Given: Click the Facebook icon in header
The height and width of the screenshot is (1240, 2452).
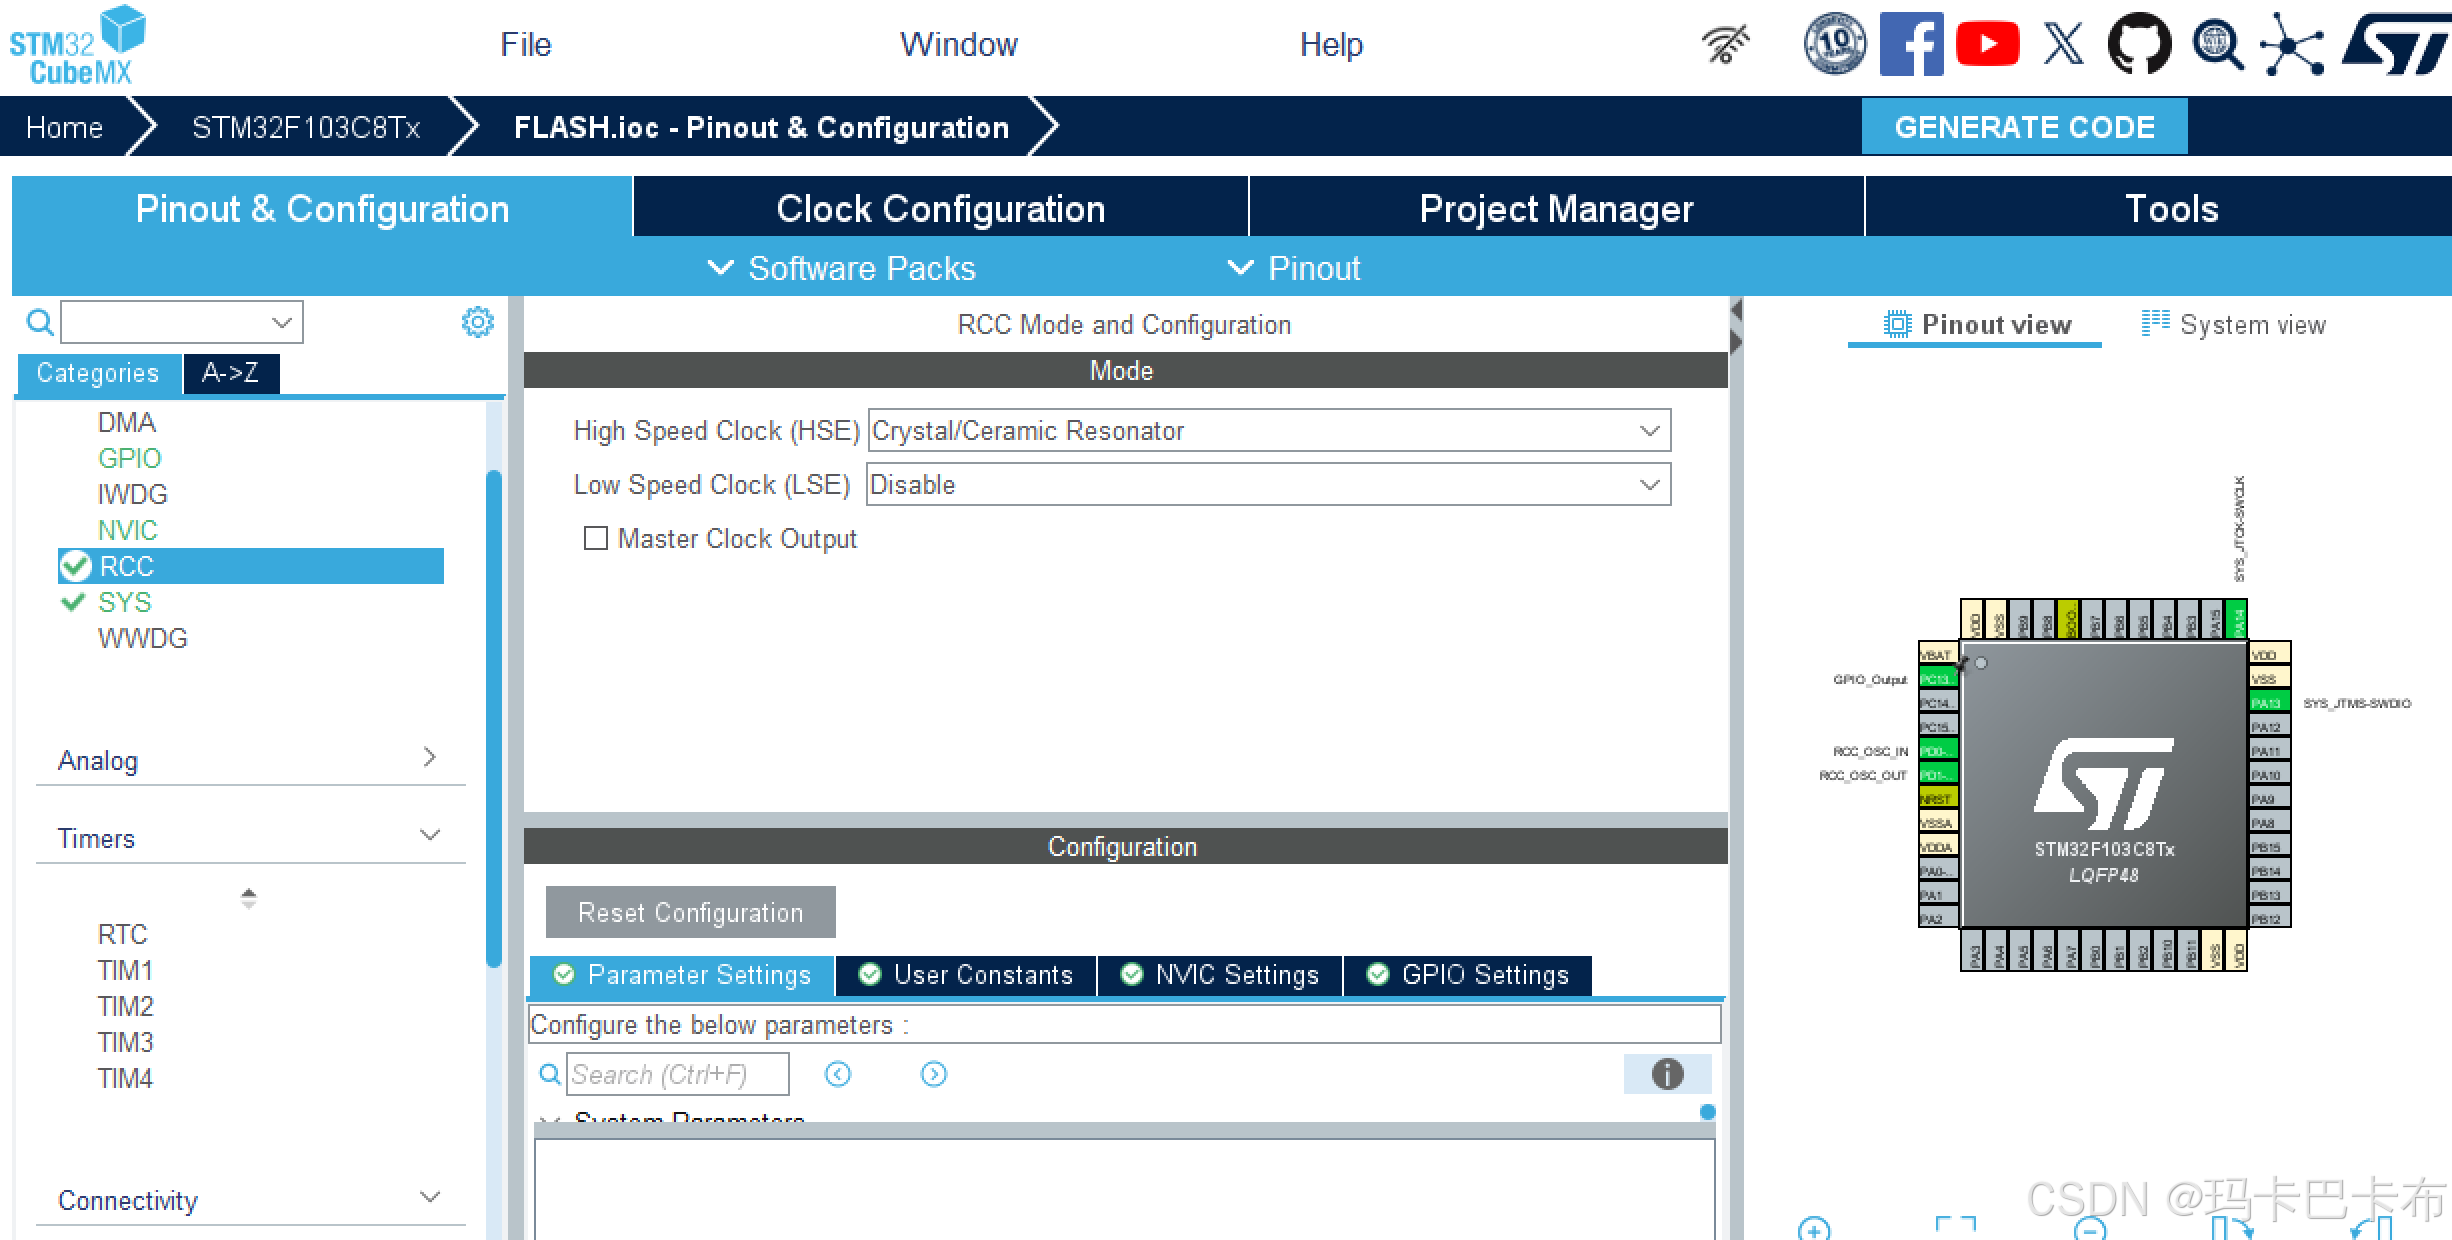Looking at the screenshot, I should pyautogui.click(x=1911, y=44).
